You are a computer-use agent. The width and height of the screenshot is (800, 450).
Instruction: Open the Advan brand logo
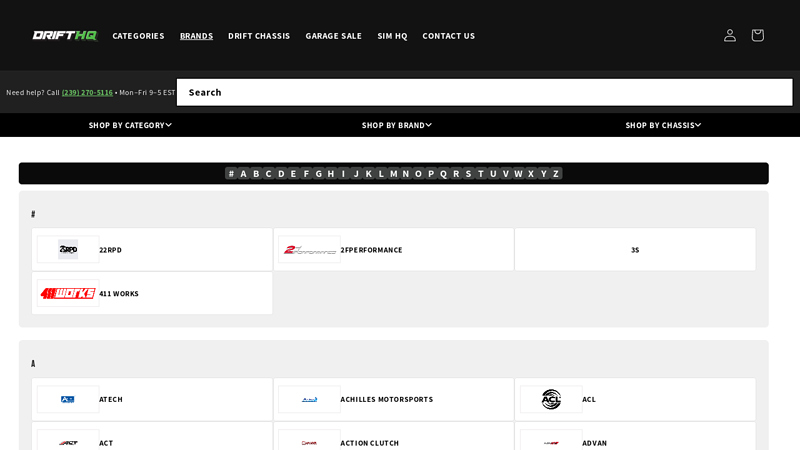pos(551,441)
